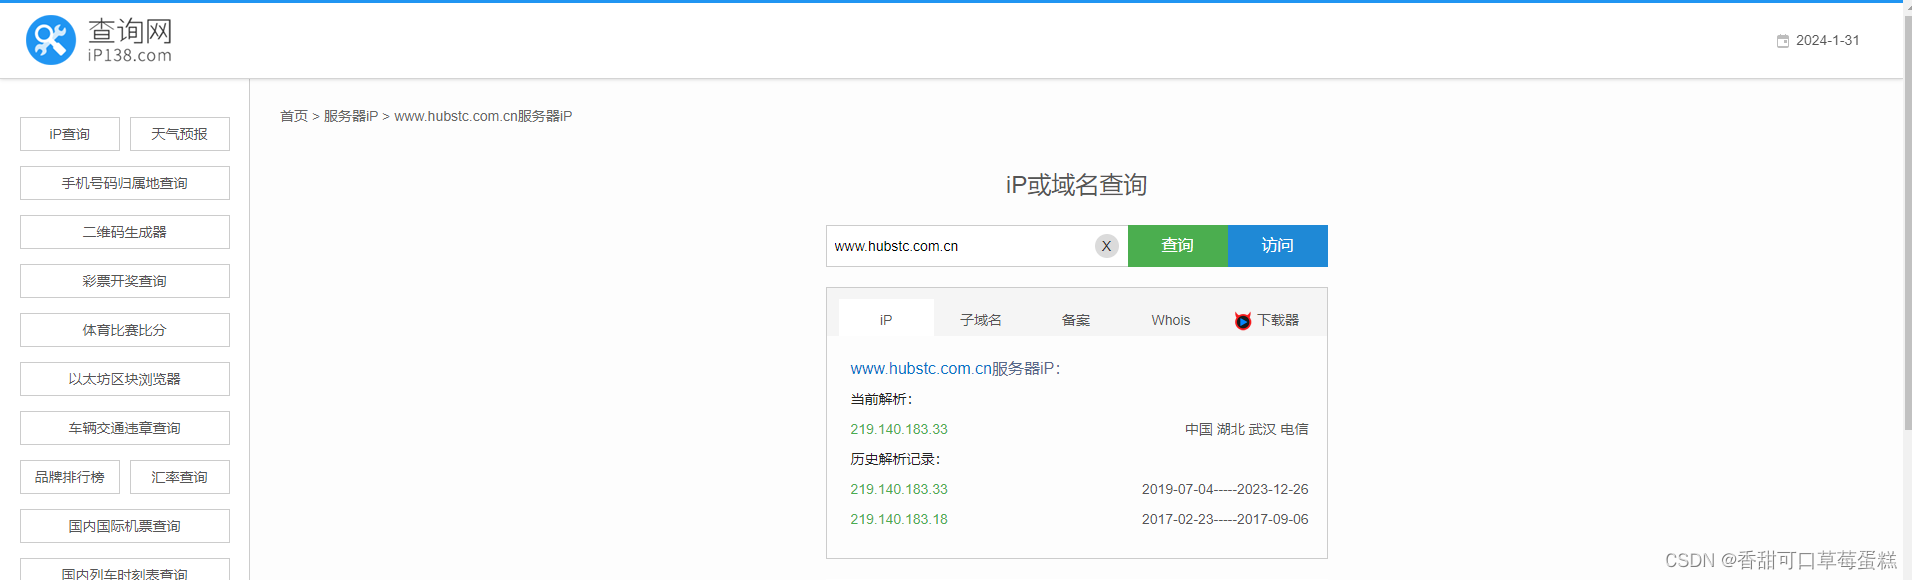The image size is (1912, 580).
Task: Click the www.hubstc.com.cn result link
Action: (x=920, y=369)
